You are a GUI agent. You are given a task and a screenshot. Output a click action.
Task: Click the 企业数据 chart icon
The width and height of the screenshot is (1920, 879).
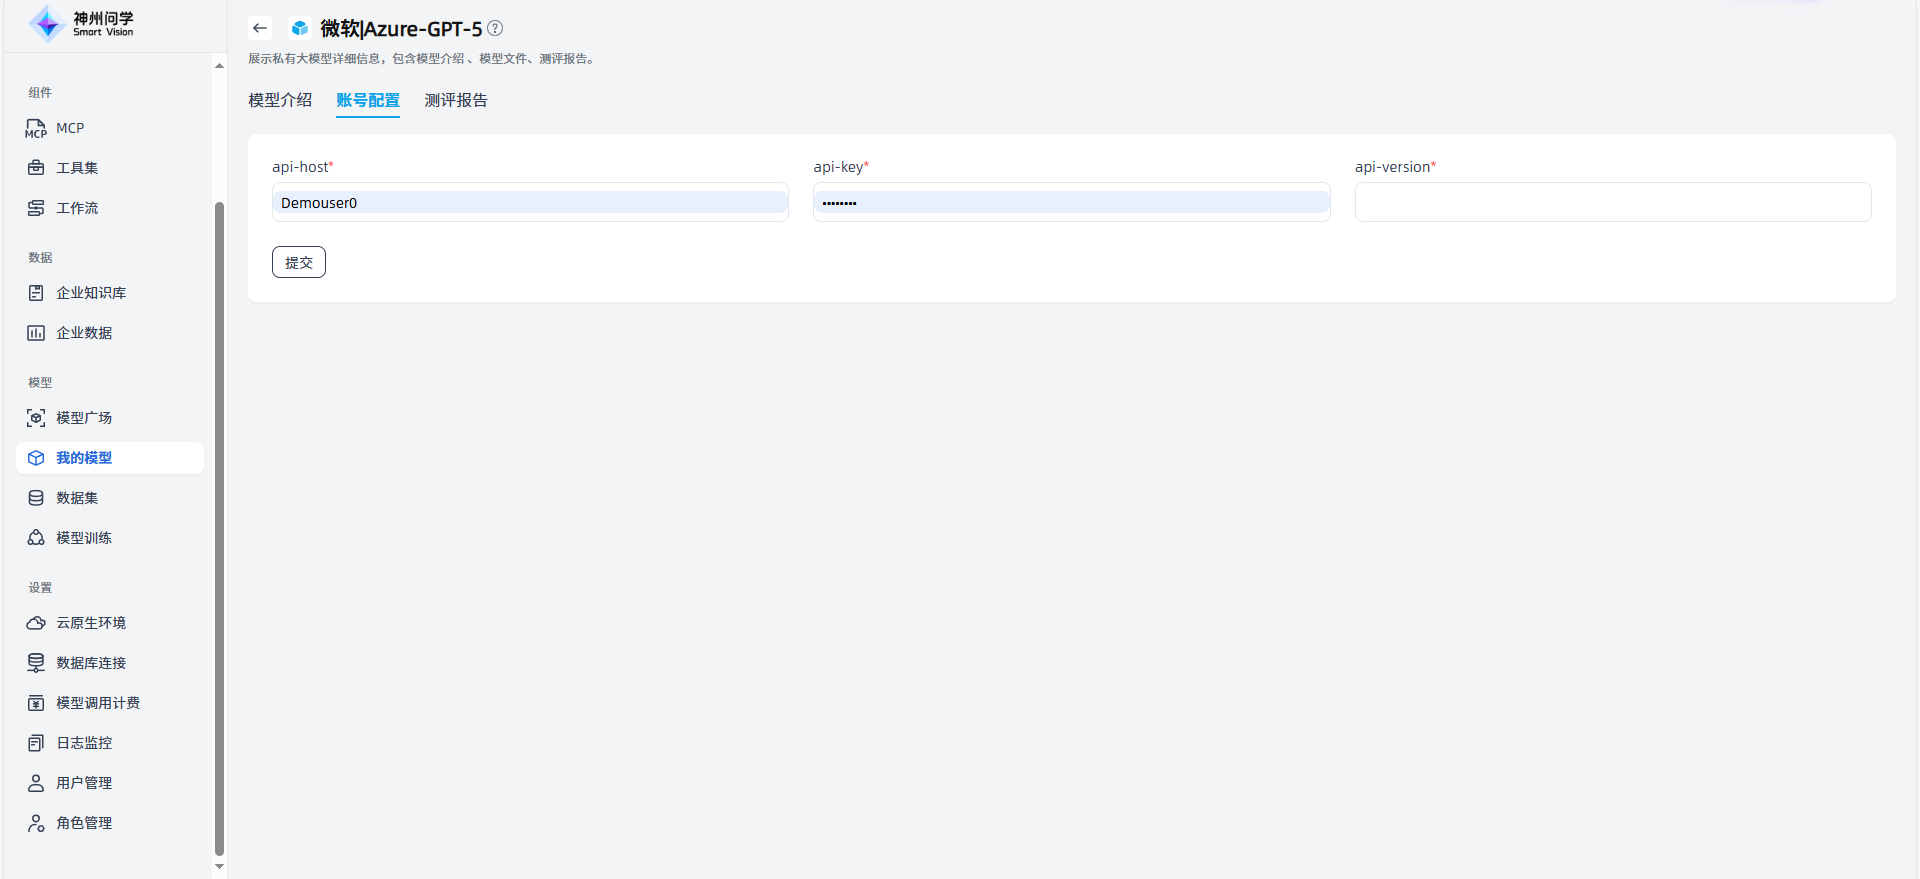pos(36,333)
